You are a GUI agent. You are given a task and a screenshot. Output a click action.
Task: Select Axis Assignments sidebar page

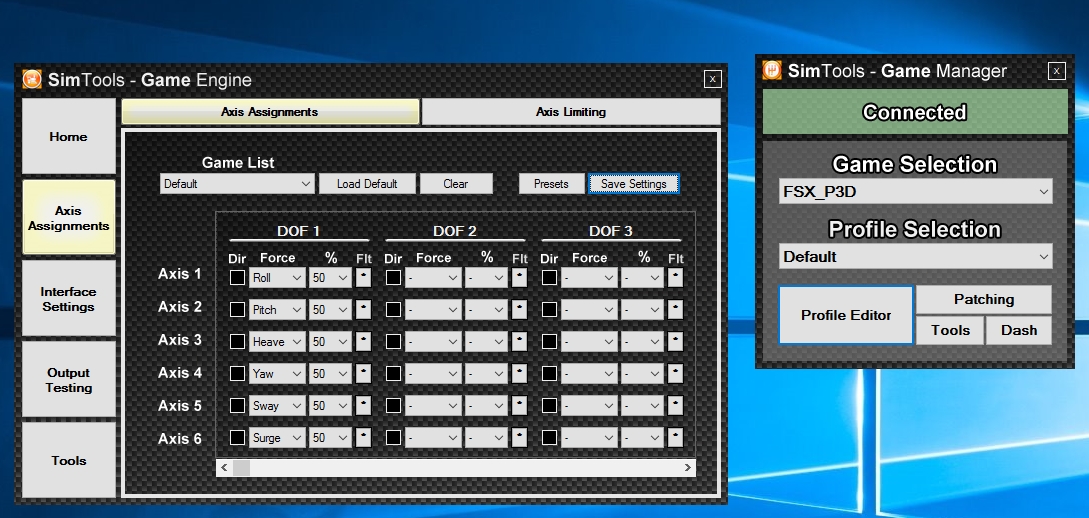click(x=69, y=217)
